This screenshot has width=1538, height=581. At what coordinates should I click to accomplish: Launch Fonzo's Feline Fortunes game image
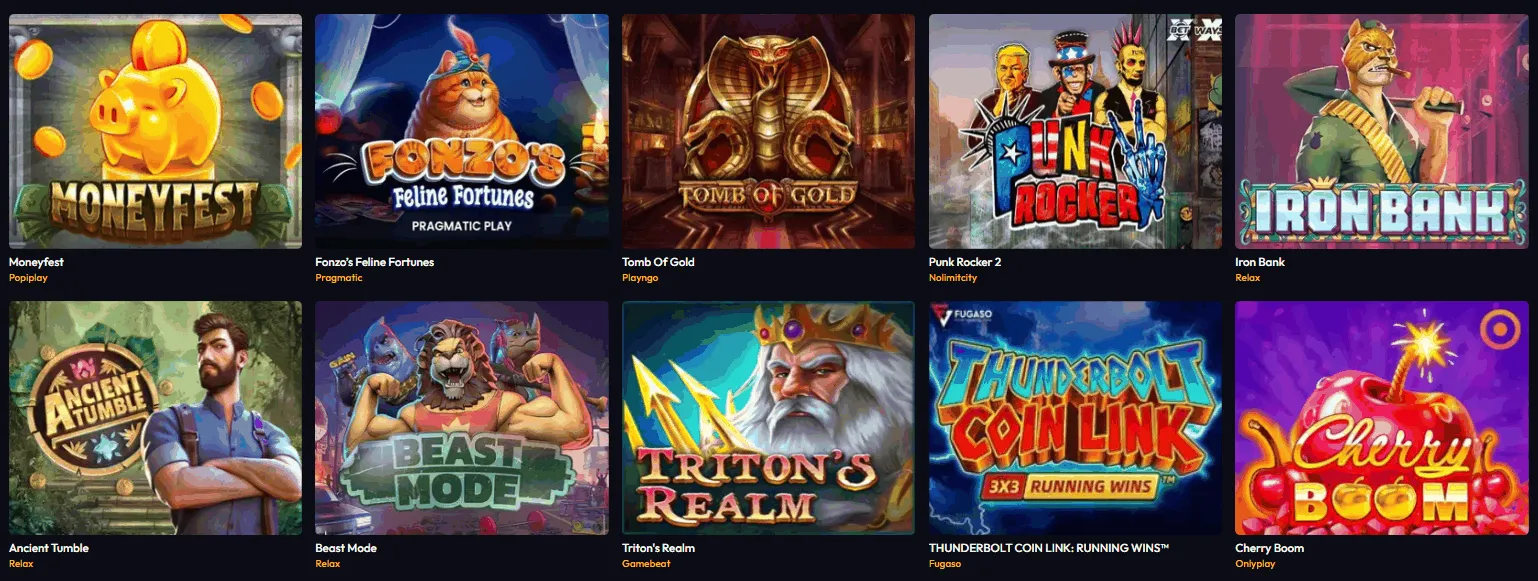pyautogui.click(x=462, y=131)
